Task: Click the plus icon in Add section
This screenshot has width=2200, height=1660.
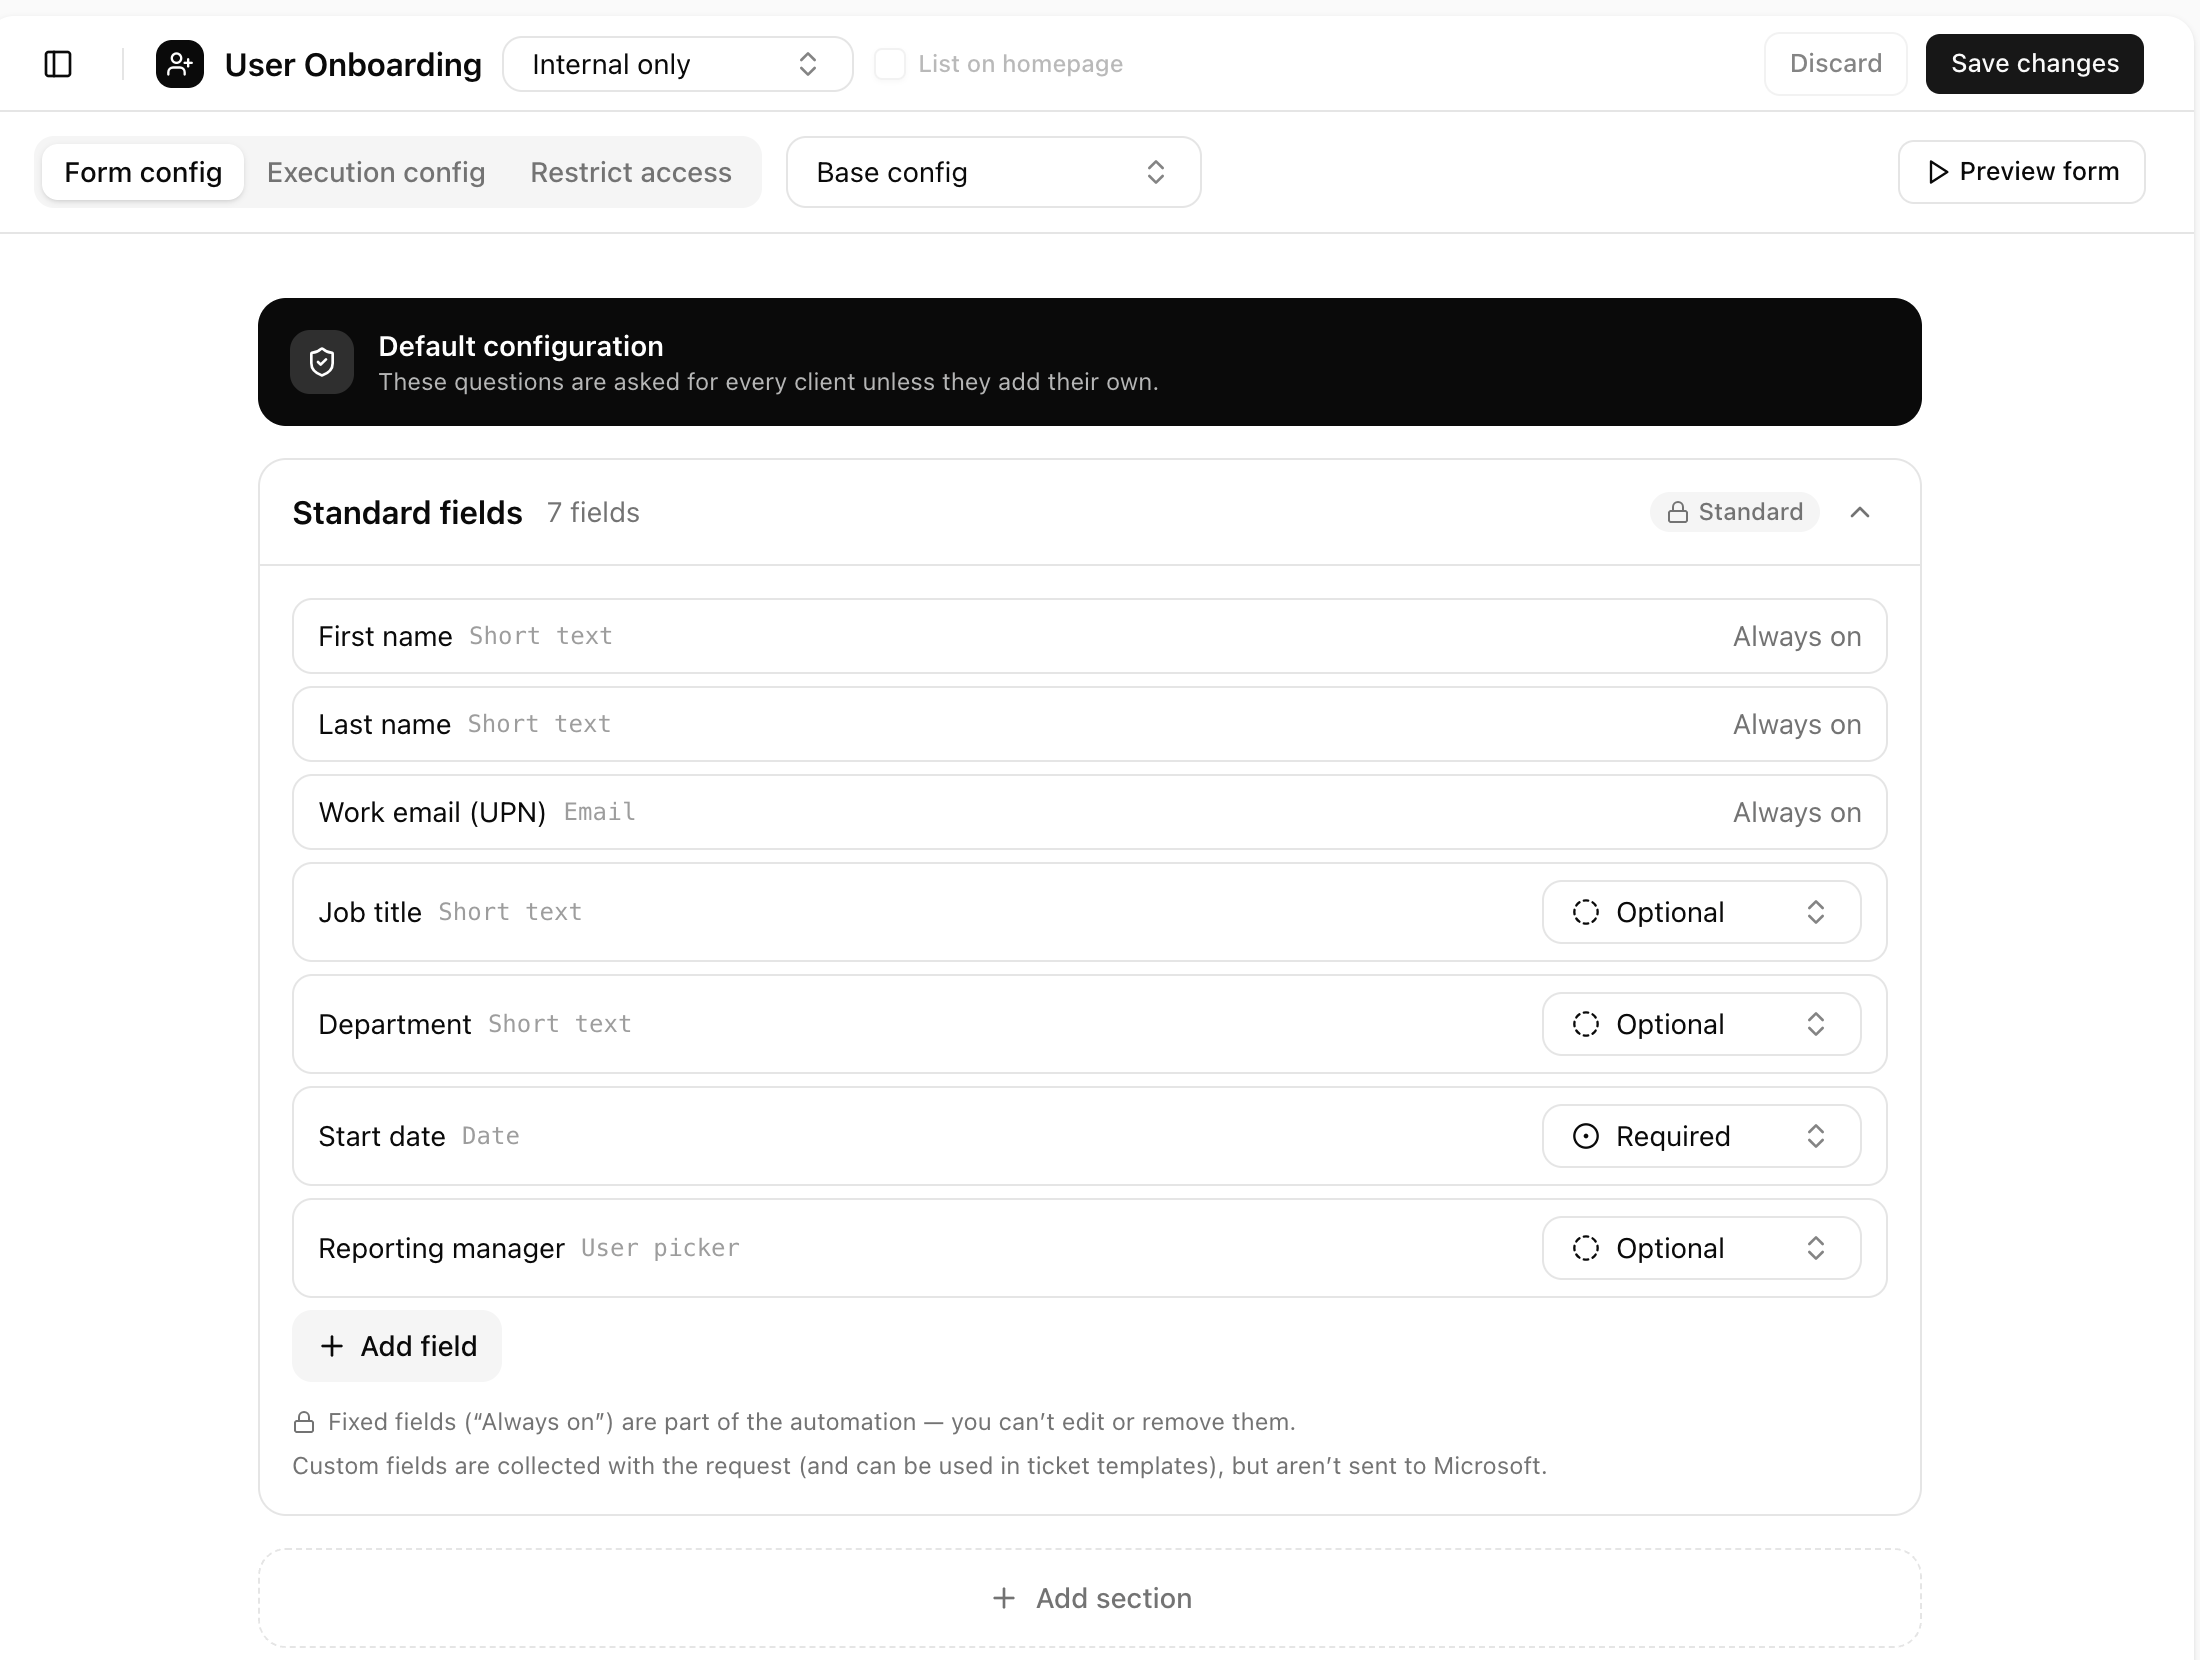Action: coord(1004,1598)
